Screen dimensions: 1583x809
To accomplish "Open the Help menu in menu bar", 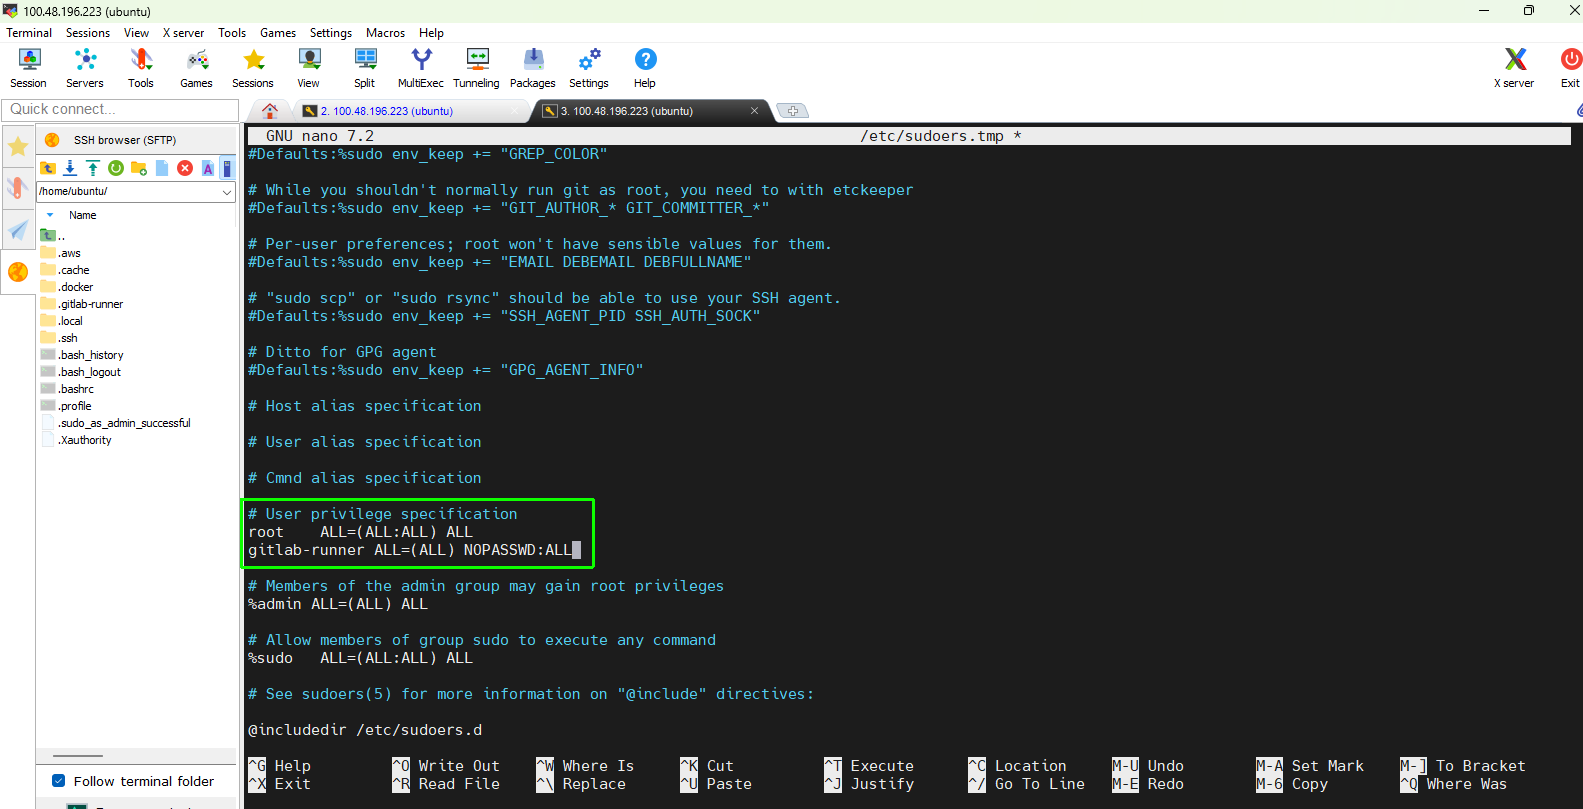I will (431, 33).
